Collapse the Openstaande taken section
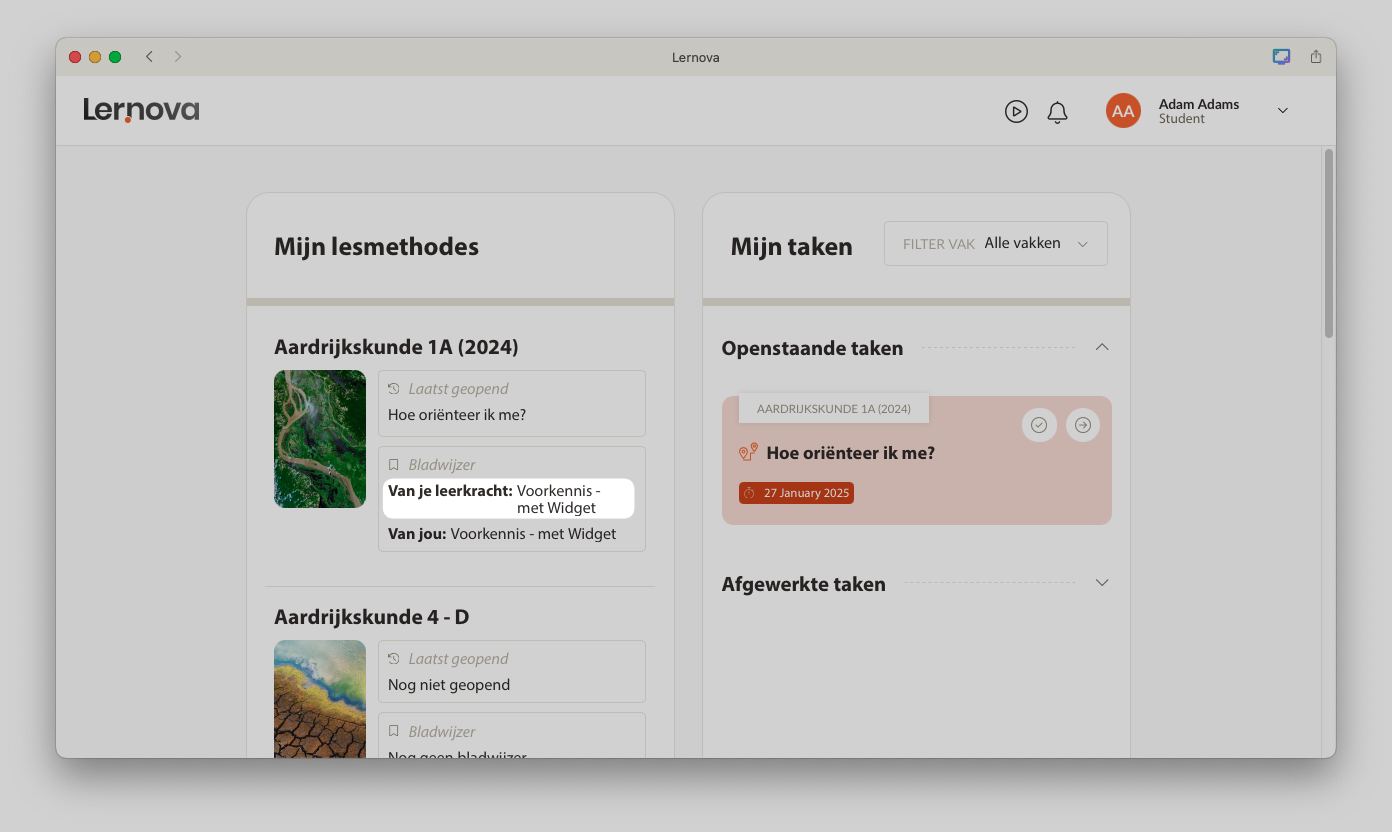1392x832 pixels. (1102, 347)
